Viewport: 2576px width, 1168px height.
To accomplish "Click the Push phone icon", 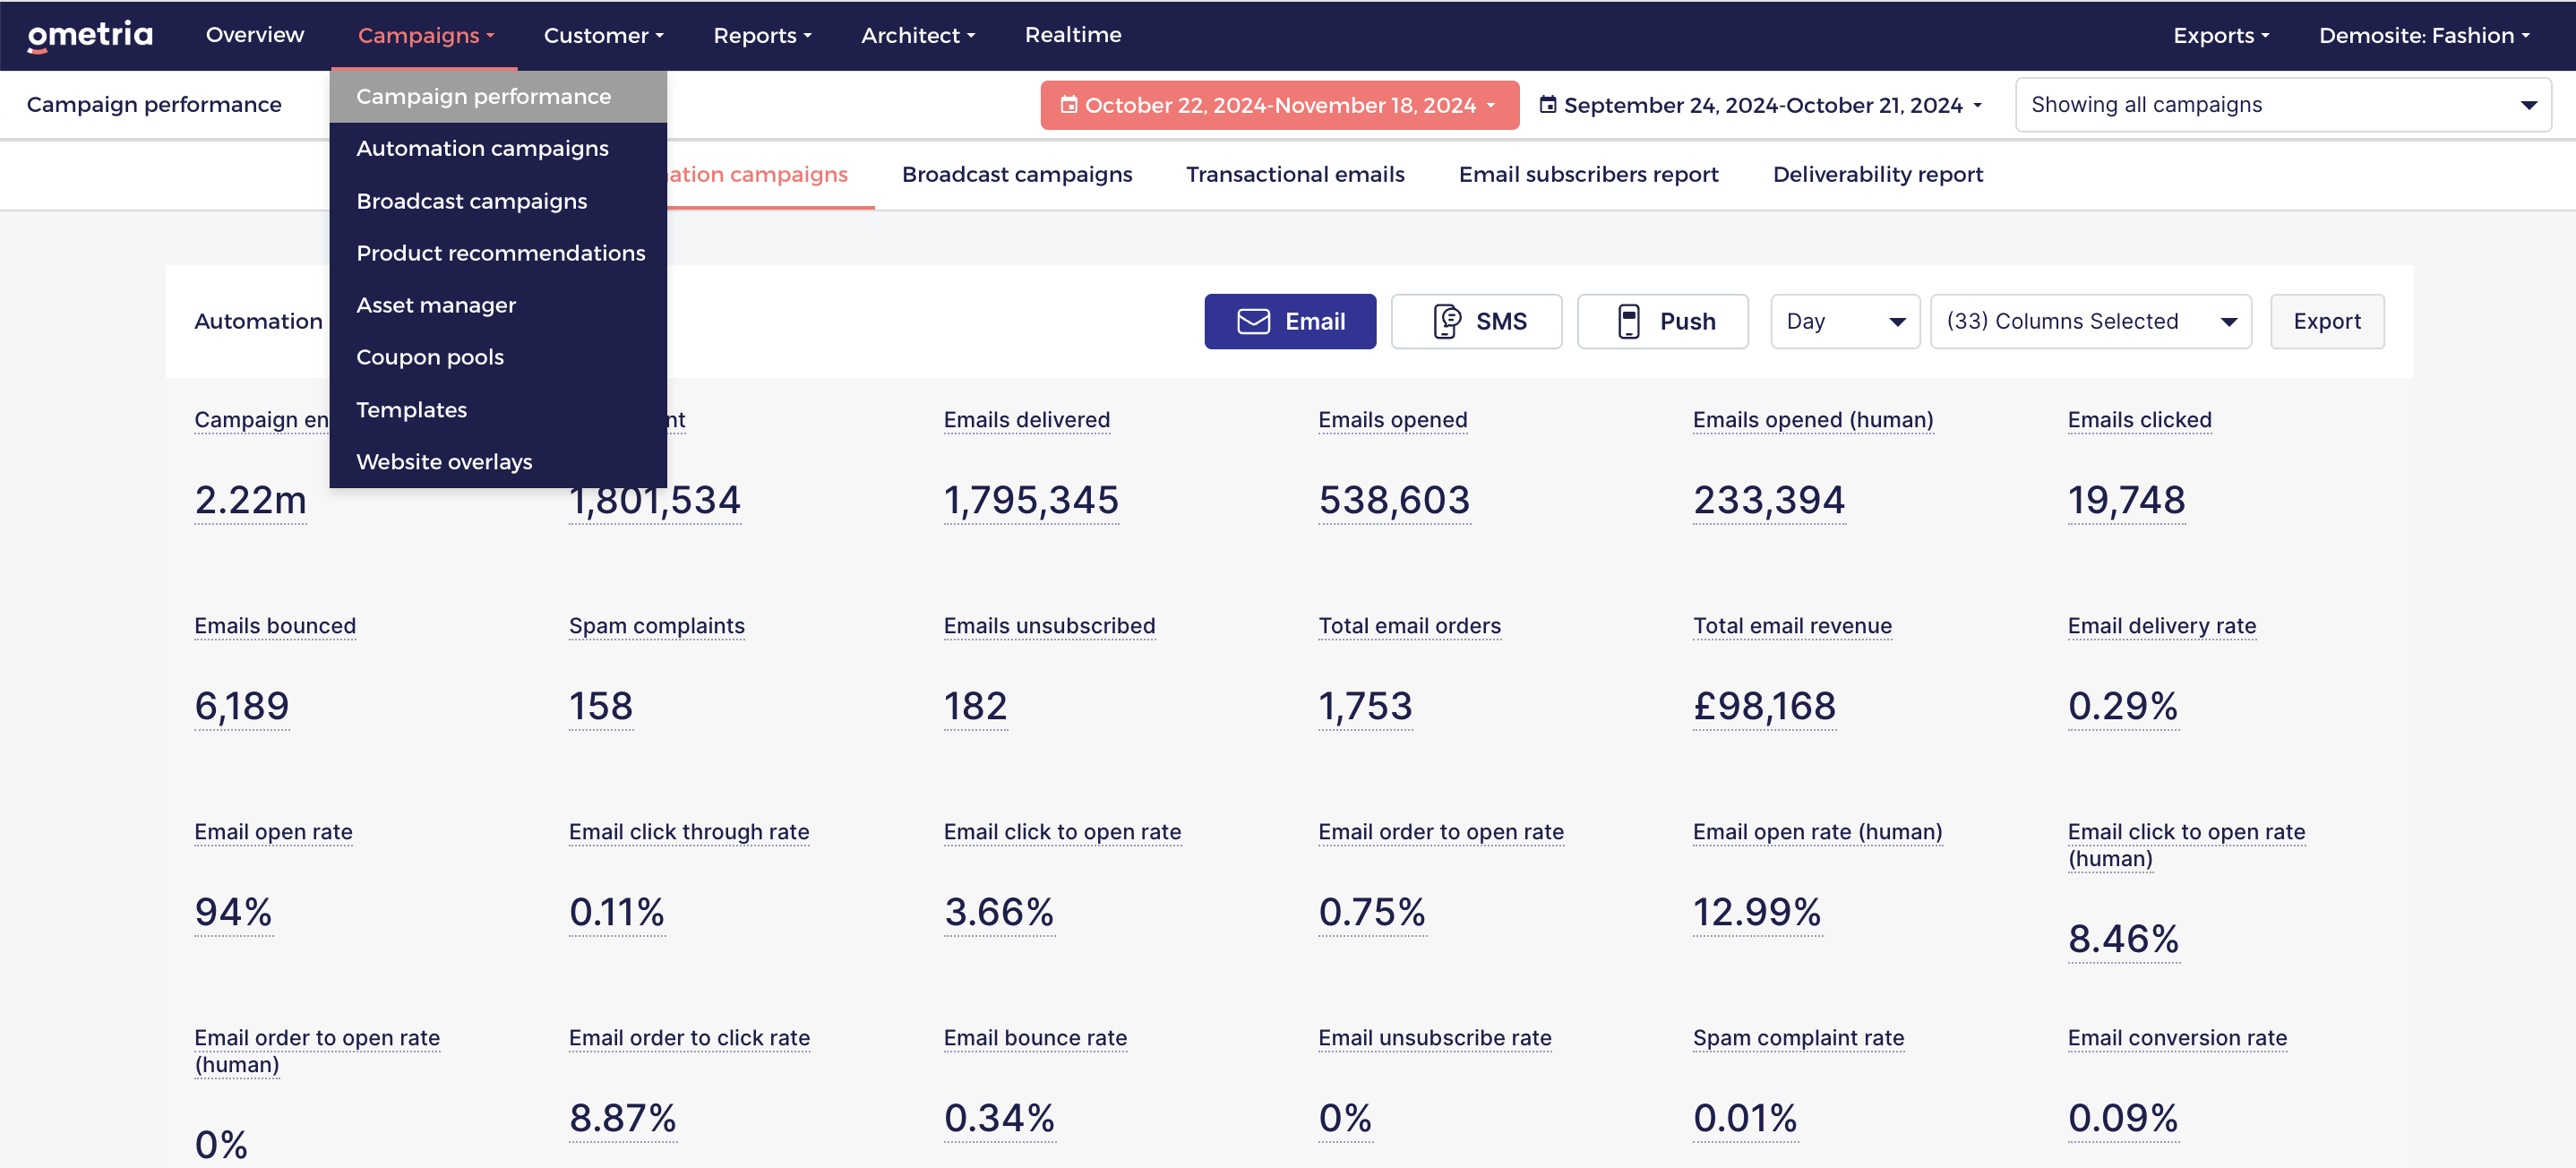I will click(x=1628, y=321).
